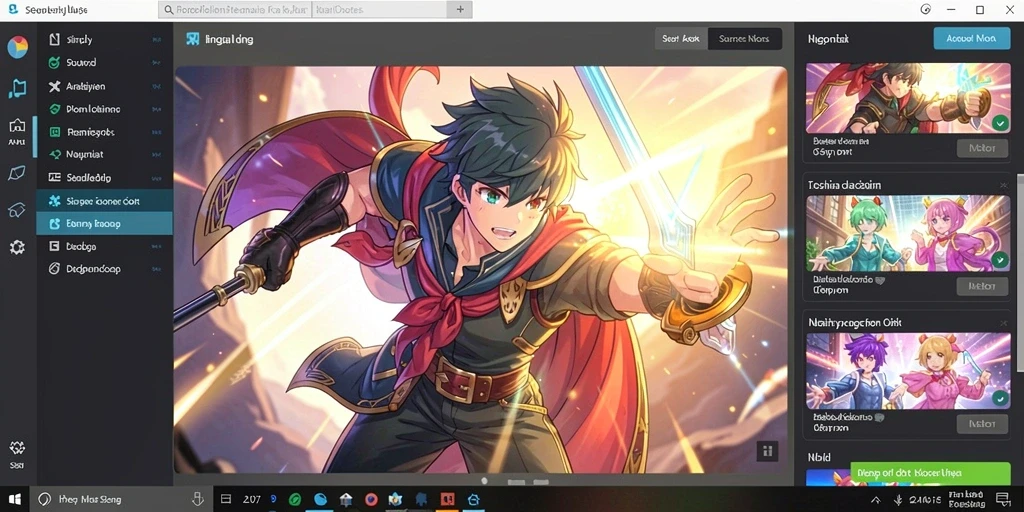The width and height of the screenshot is (1024, 512).
Task: Open the circular profile avatar at top left
Action: 18,47
